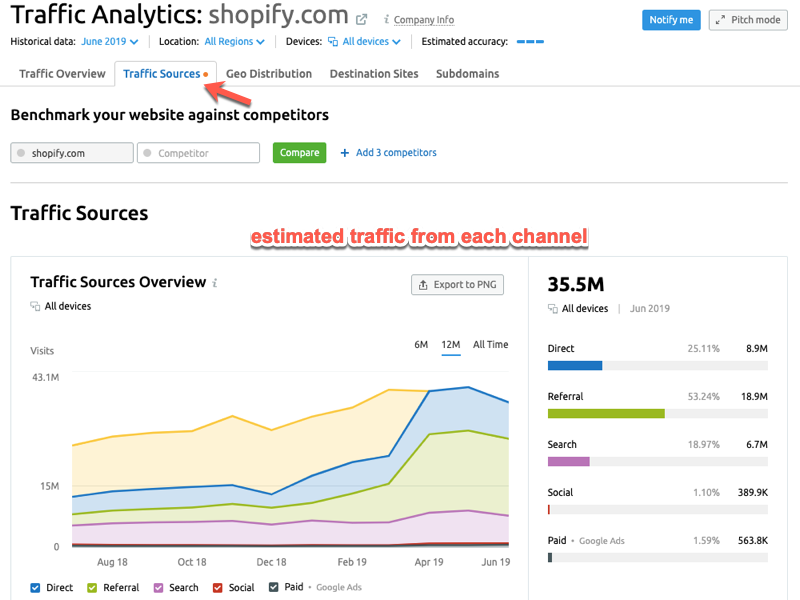800x600 pixels.
Task: Expand the Location All Regions dropdown
Action: click(x=234, y=42)
